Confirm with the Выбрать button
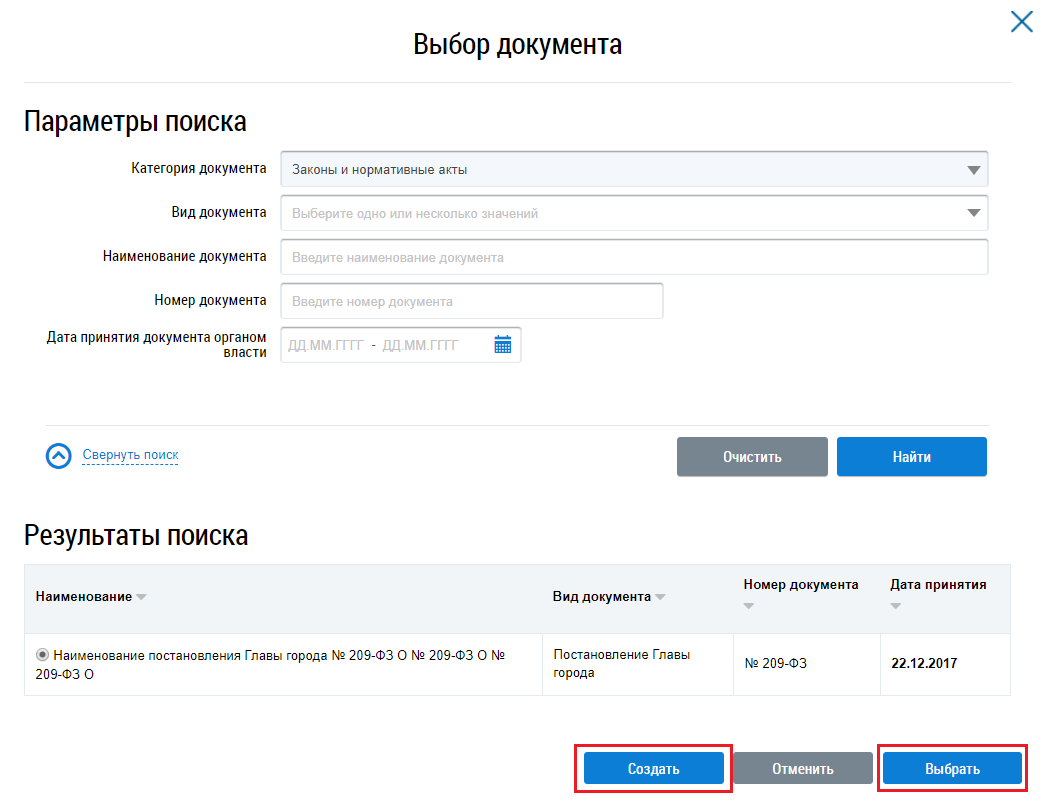Viewport: 1042px width, 803px height. (x=951, y=769)
